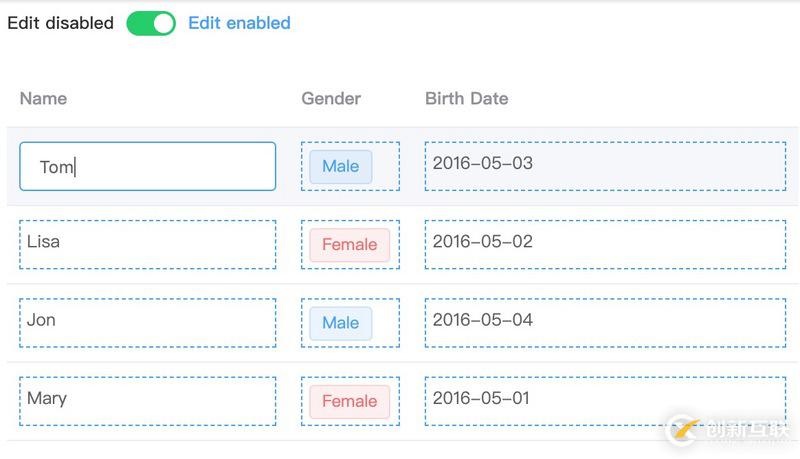Open the Female gender tag in Lisa's row

pos(349,244)
